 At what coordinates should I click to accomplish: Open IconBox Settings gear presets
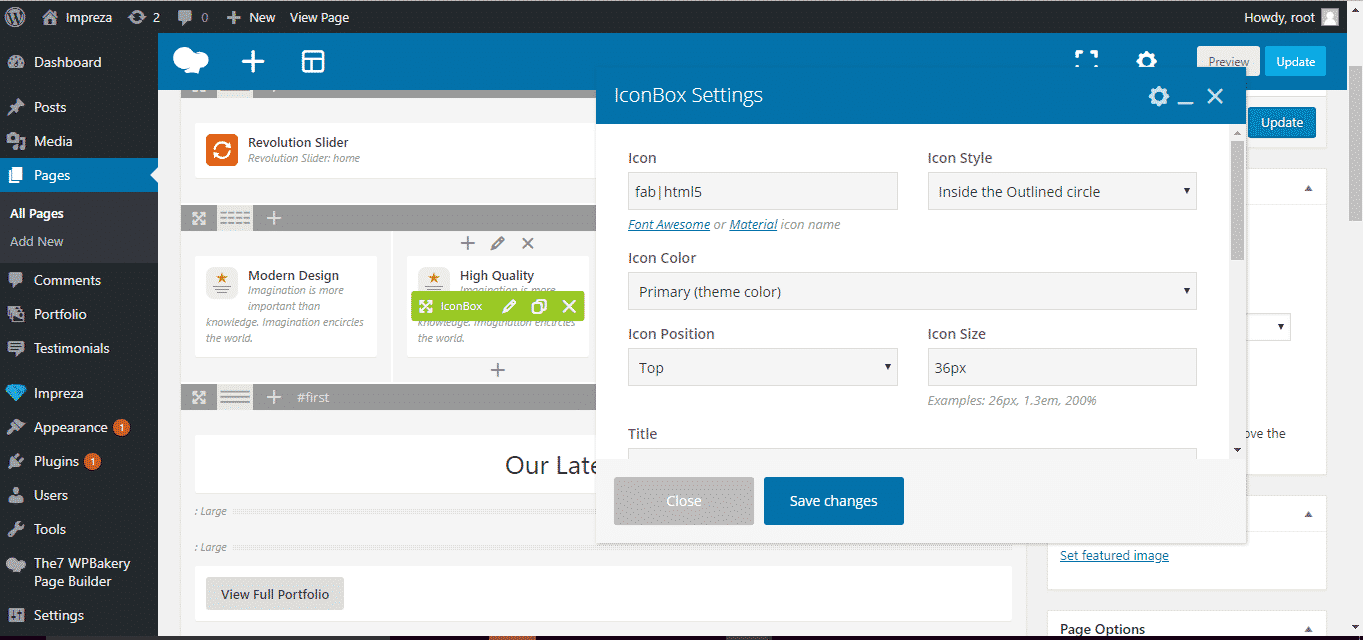click(1159, 96)
